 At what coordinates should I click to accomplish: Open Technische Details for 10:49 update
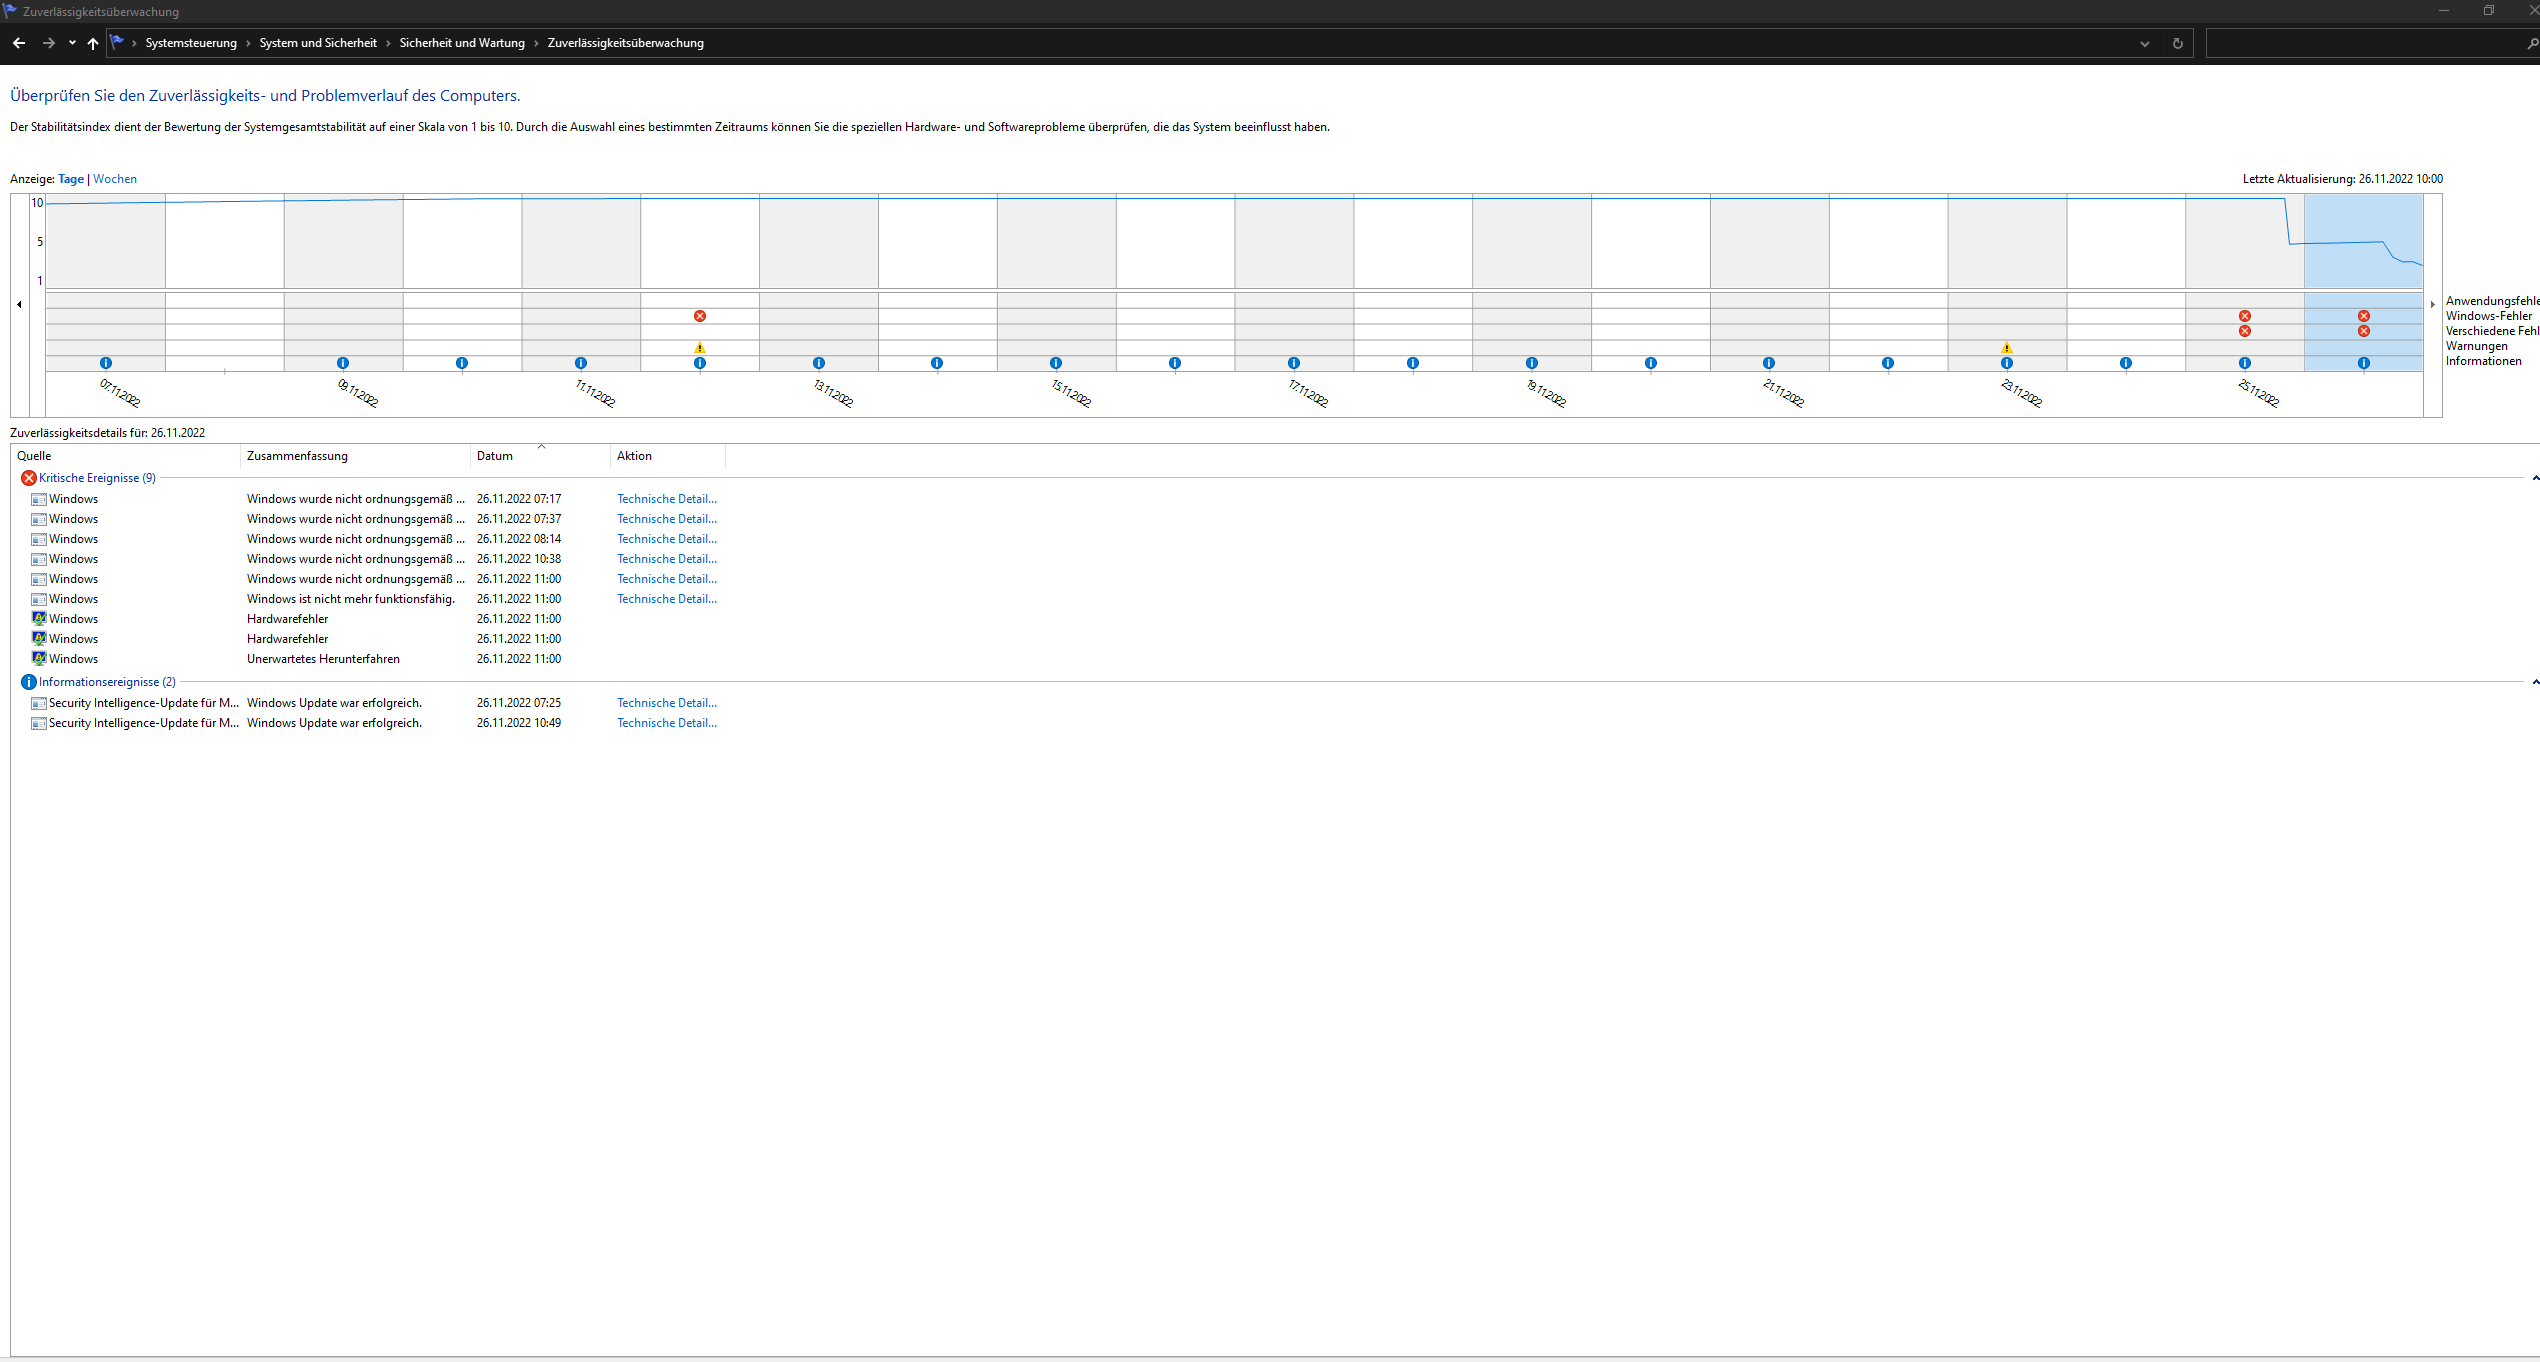[x=666, y=723]
